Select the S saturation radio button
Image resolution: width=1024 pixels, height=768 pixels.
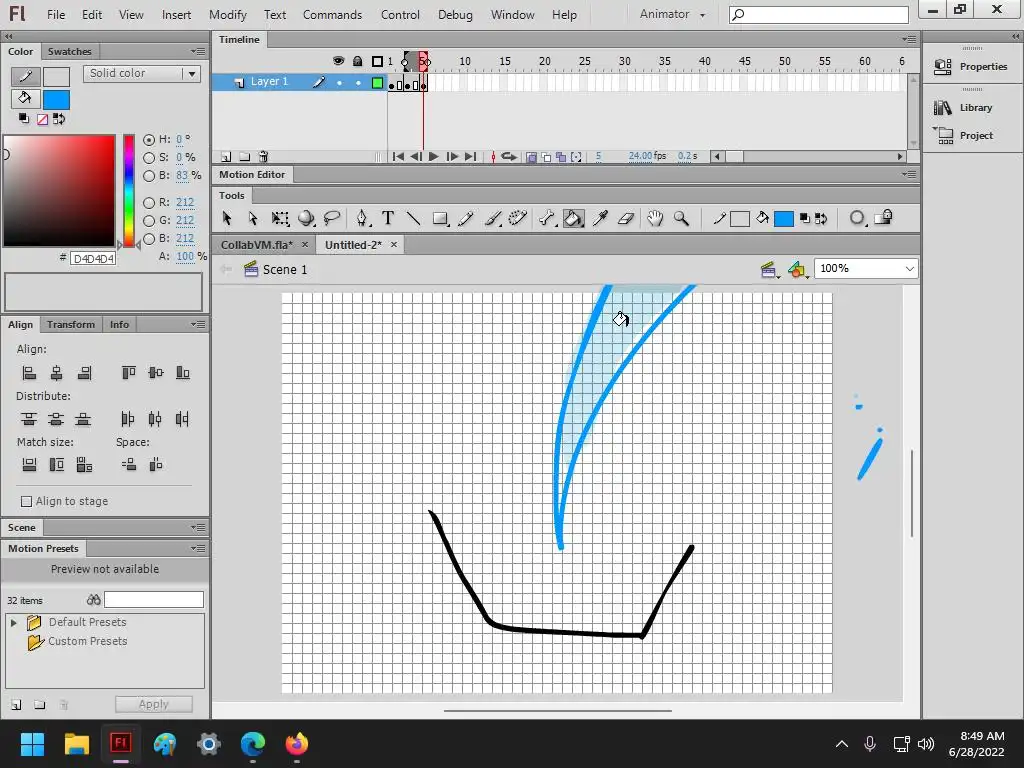[149, 157]
